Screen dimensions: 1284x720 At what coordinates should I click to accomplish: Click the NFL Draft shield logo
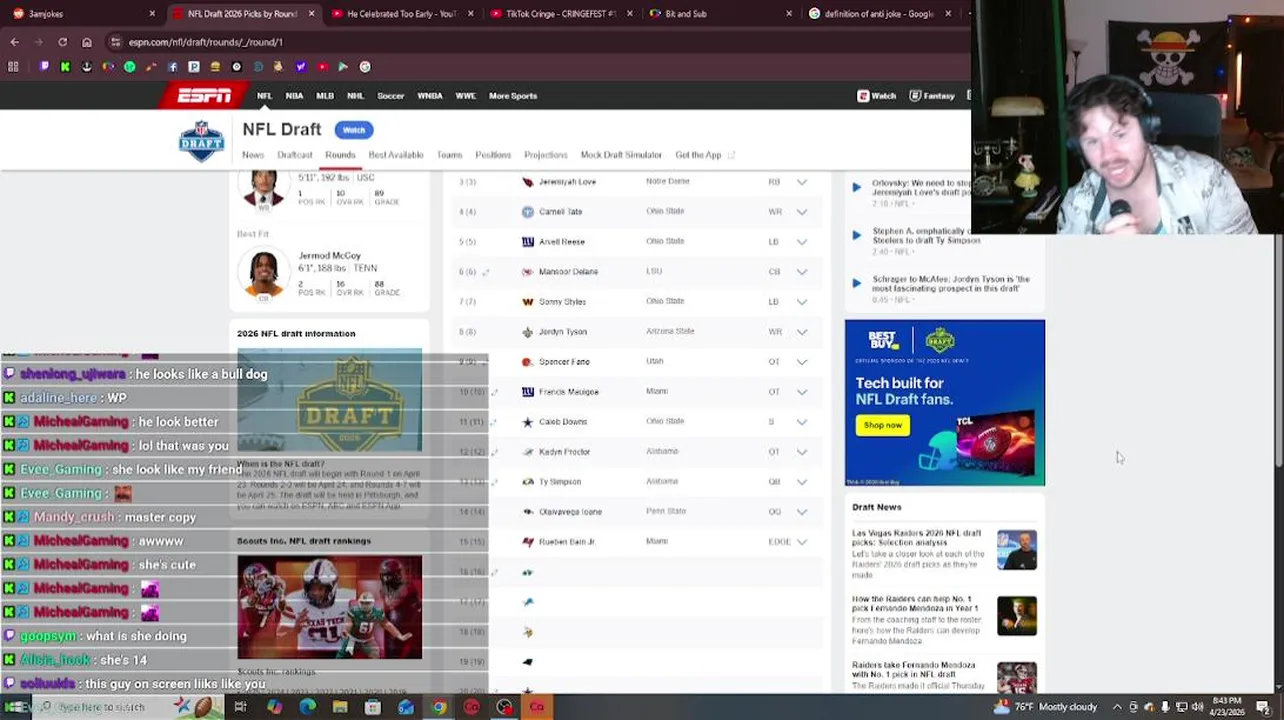click(201, 141)
